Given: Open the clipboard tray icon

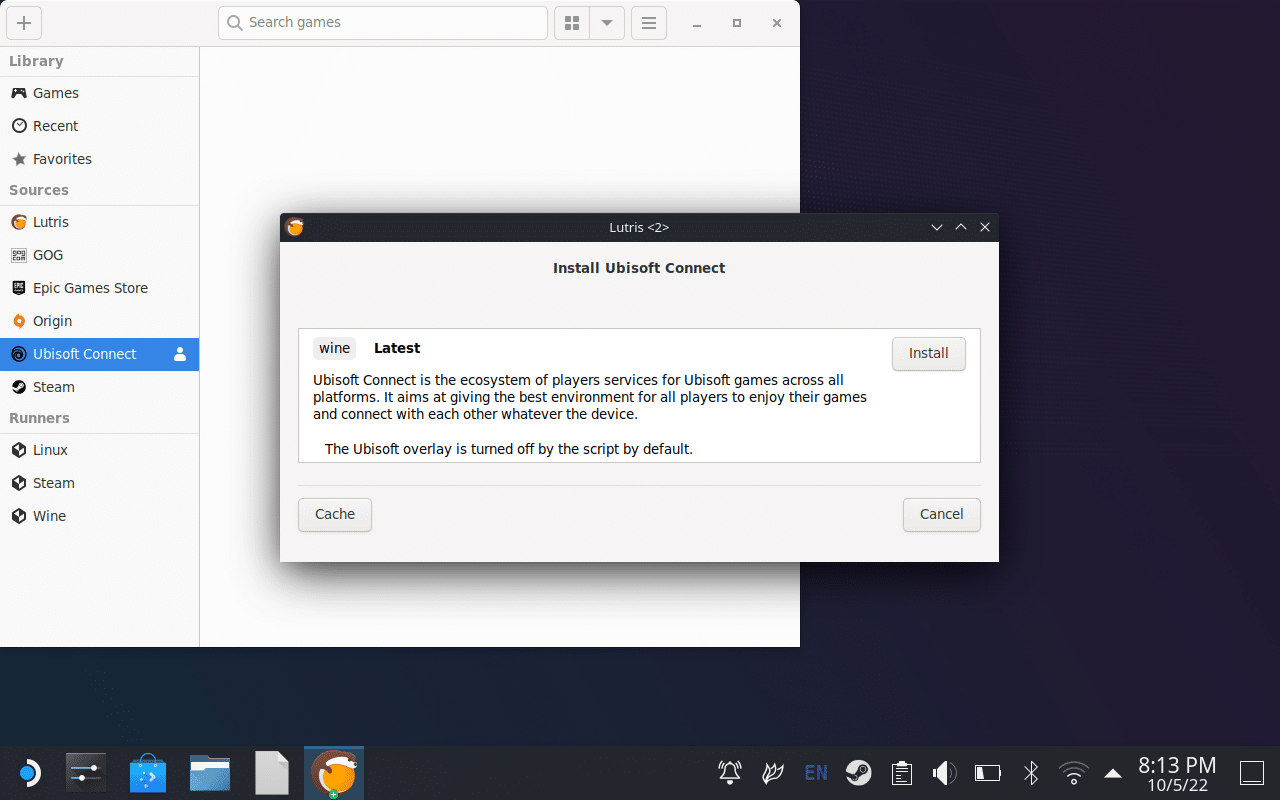Looking at the screenshot, I should tap(902, 773).
